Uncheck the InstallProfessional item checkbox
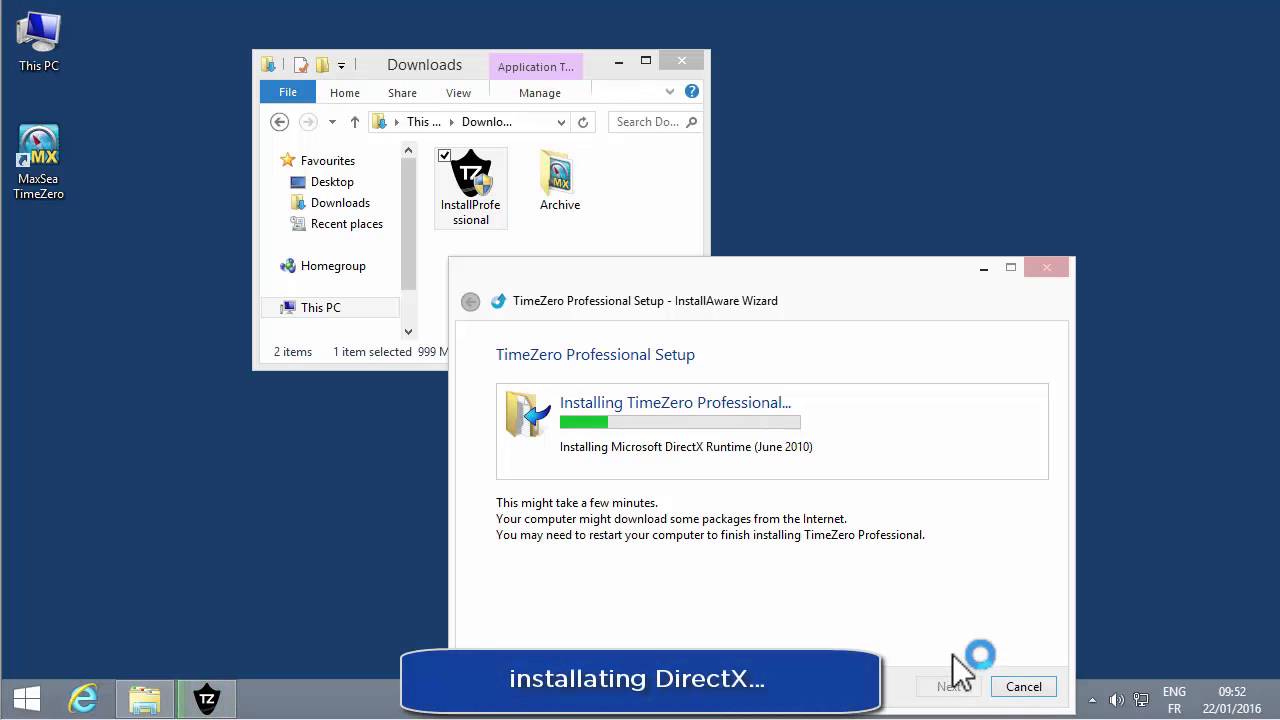The width and height of the screenshot is (1280, 720). pos(444,155)
